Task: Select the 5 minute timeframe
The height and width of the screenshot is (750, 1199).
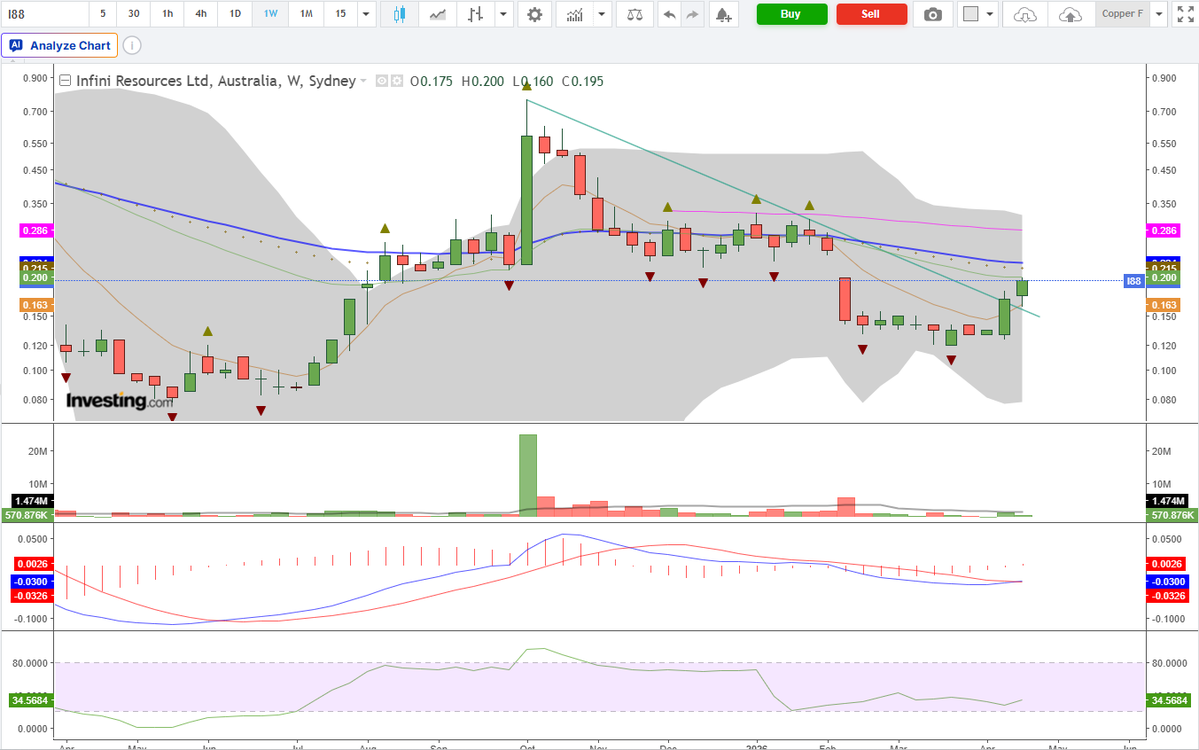Action: (103, 14)
